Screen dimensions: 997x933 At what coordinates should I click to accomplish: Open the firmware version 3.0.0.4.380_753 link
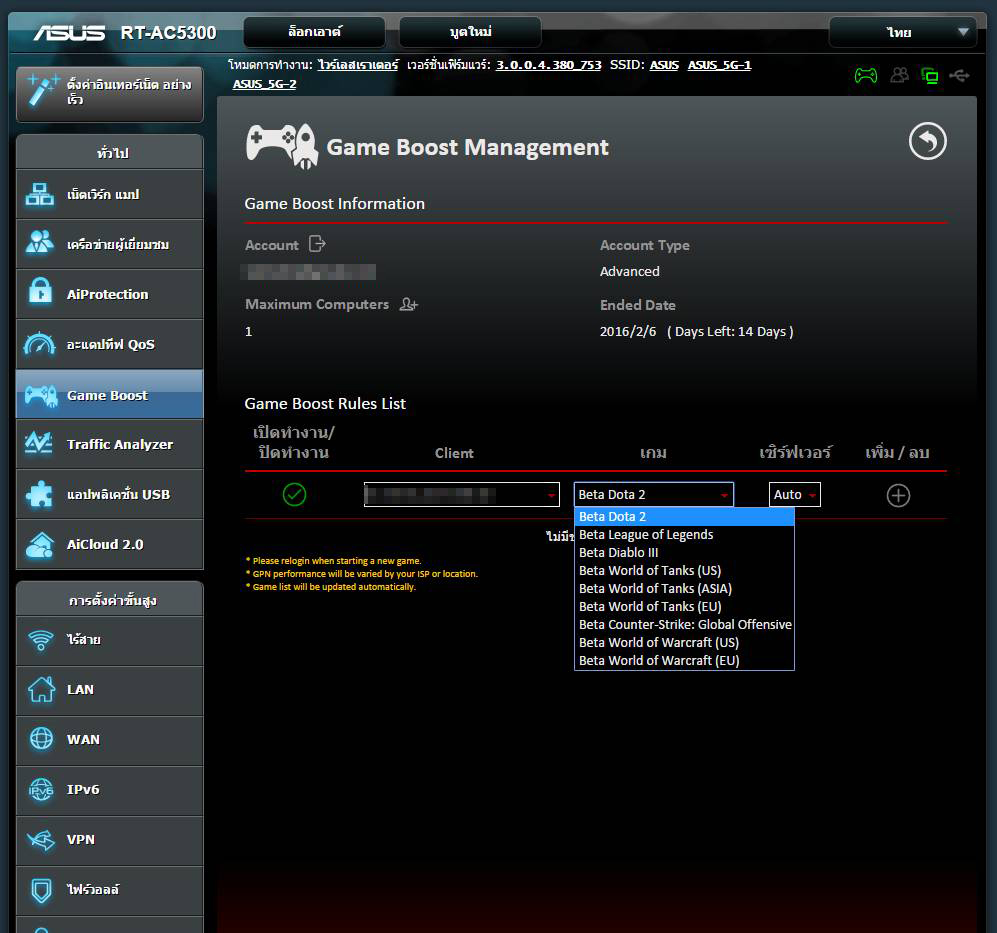click(548, 65)
